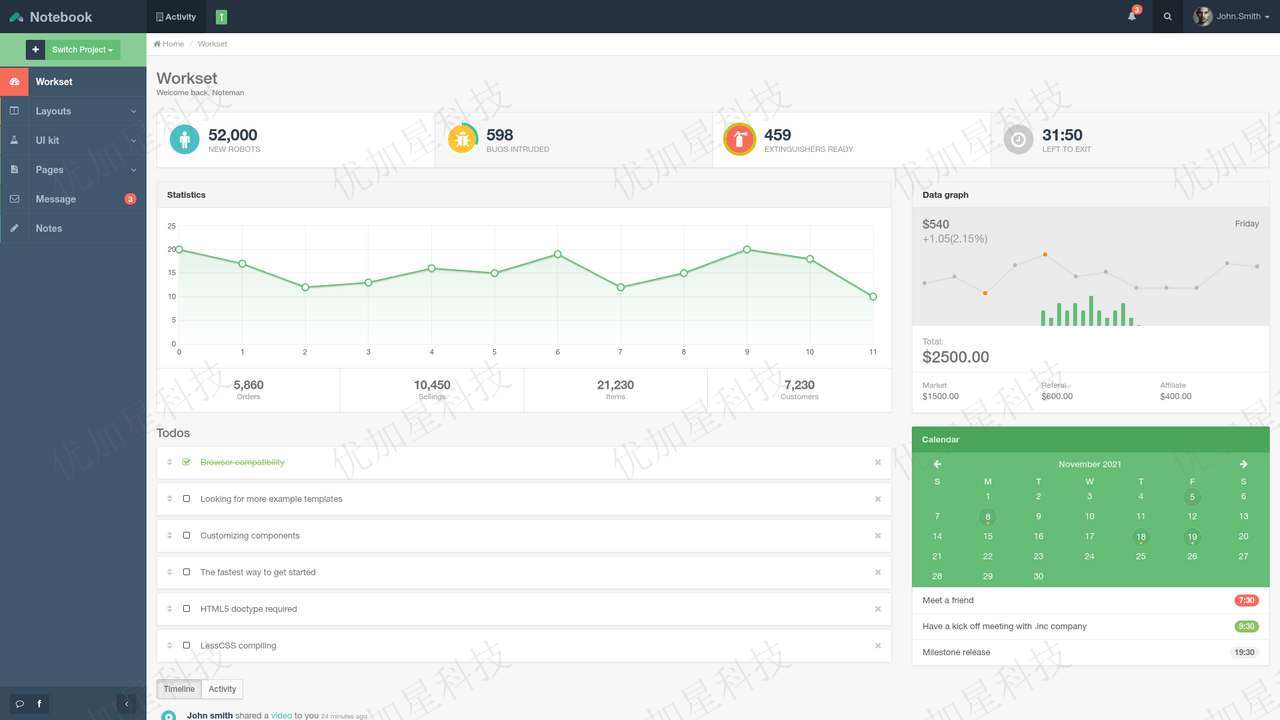The image size is (1280, 720).
Task: Uncheck the Browser compatibility todo
Action: pyautogui.click(x=186, y=462)
